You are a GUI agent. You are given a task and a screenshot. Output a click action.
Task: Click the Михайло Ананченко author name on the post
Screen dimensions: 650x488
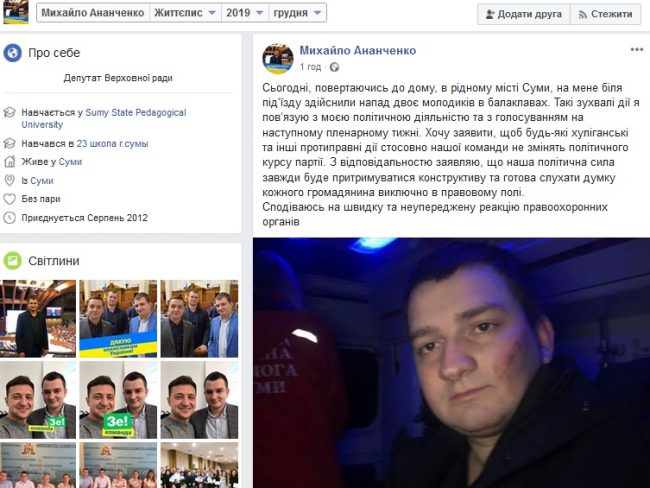(358, 51)
